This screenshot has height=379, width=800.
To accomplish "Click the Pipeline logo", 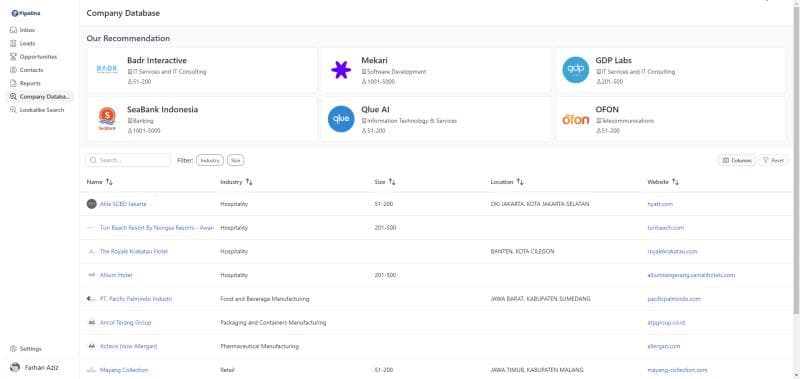I will tap(26, 13).
